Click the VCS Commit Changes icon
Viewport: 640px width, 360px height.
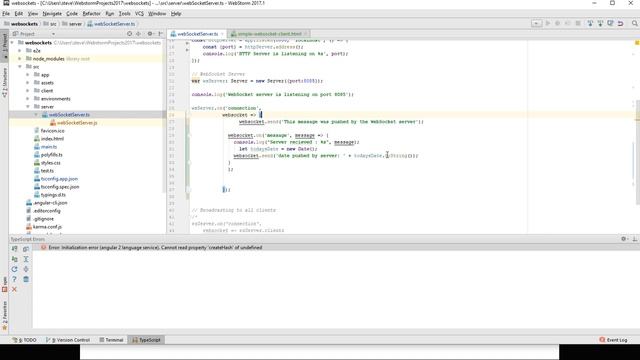tap(600, 24)
